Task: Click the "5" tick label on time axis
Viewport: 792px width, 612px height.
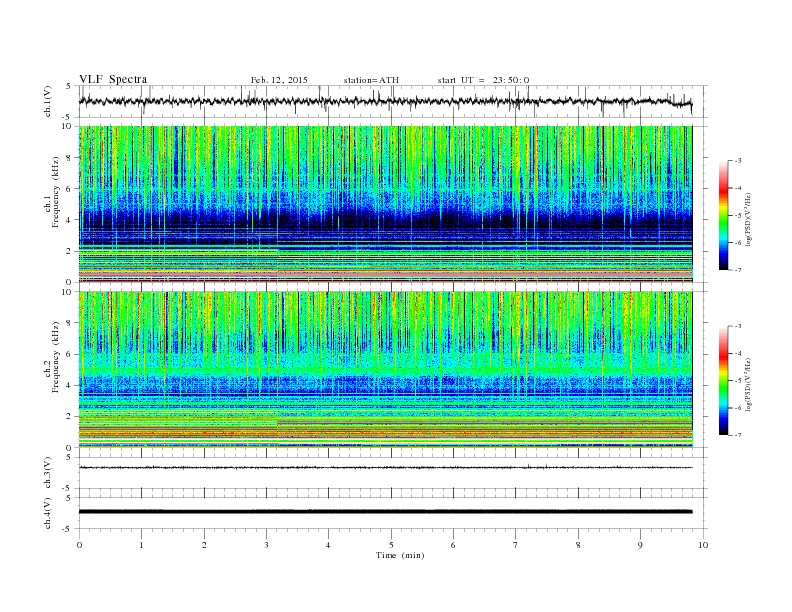Action: (x=391, y=545)
